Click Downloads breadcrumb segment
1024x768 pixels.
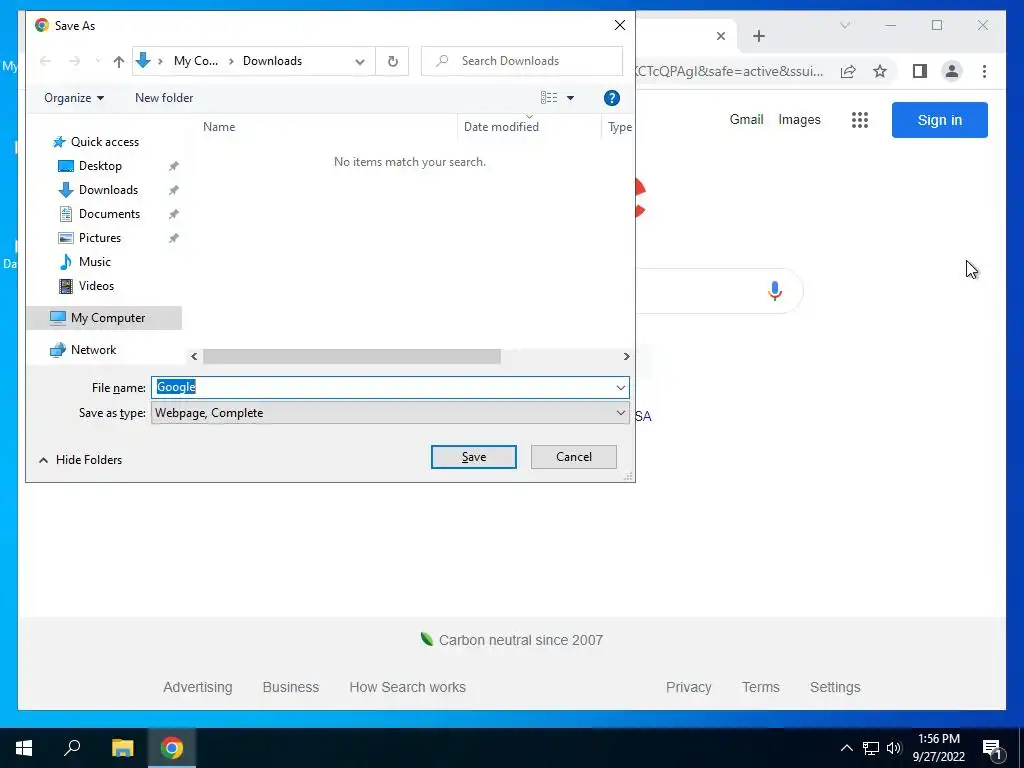pos(272,61)
